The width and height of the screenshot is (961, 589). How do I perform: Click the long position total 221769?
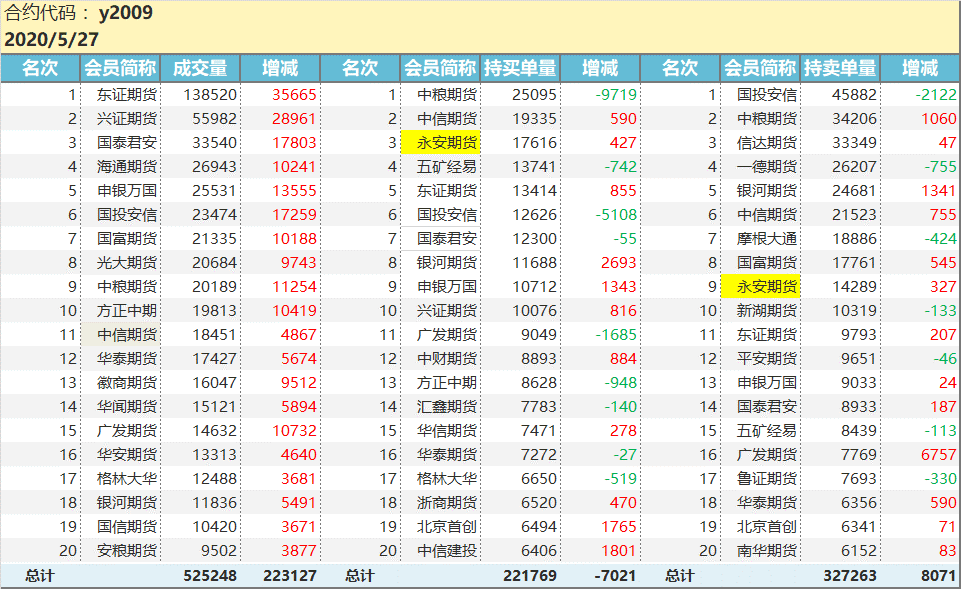[530, 576]
